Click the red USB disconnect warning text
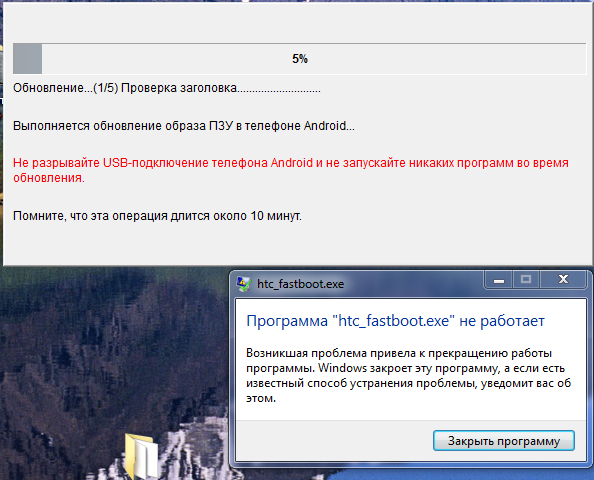Viewport: 594px width, 480px height. 291,170
